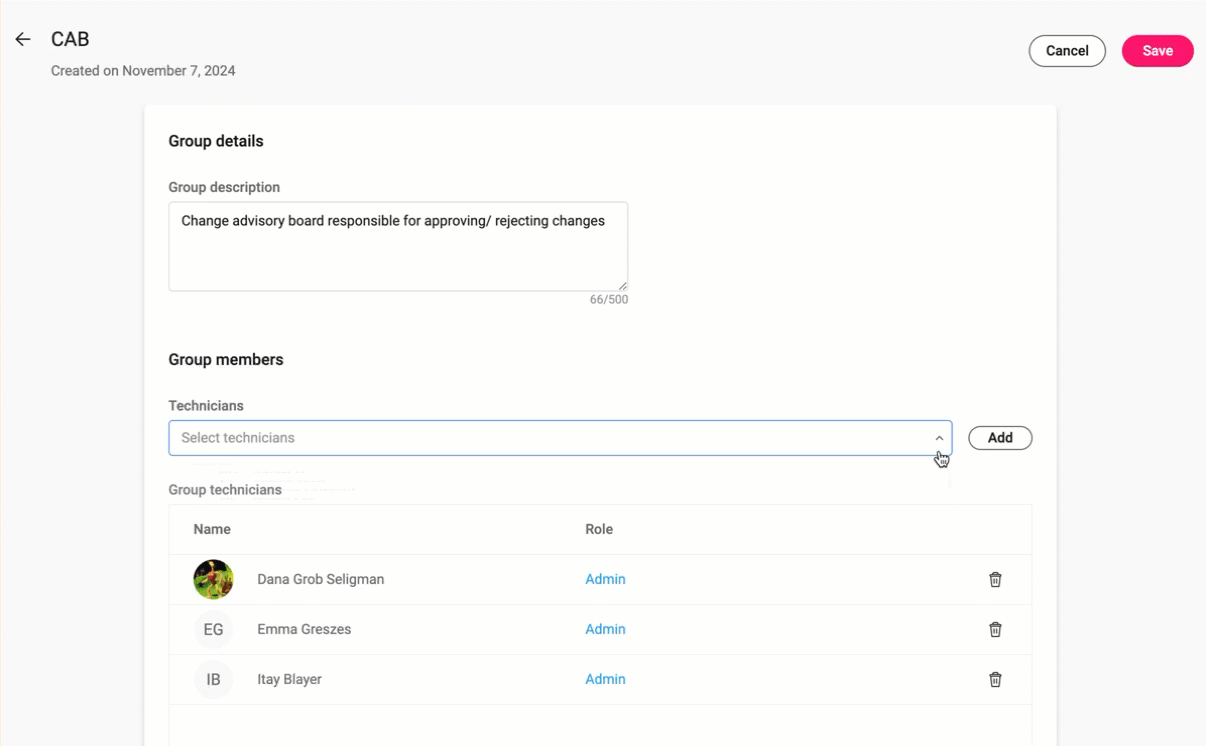Open Dana Grob Seligman's avatar photo
The width and height of the screenshot is (1206, 746).
coord(213,579)
